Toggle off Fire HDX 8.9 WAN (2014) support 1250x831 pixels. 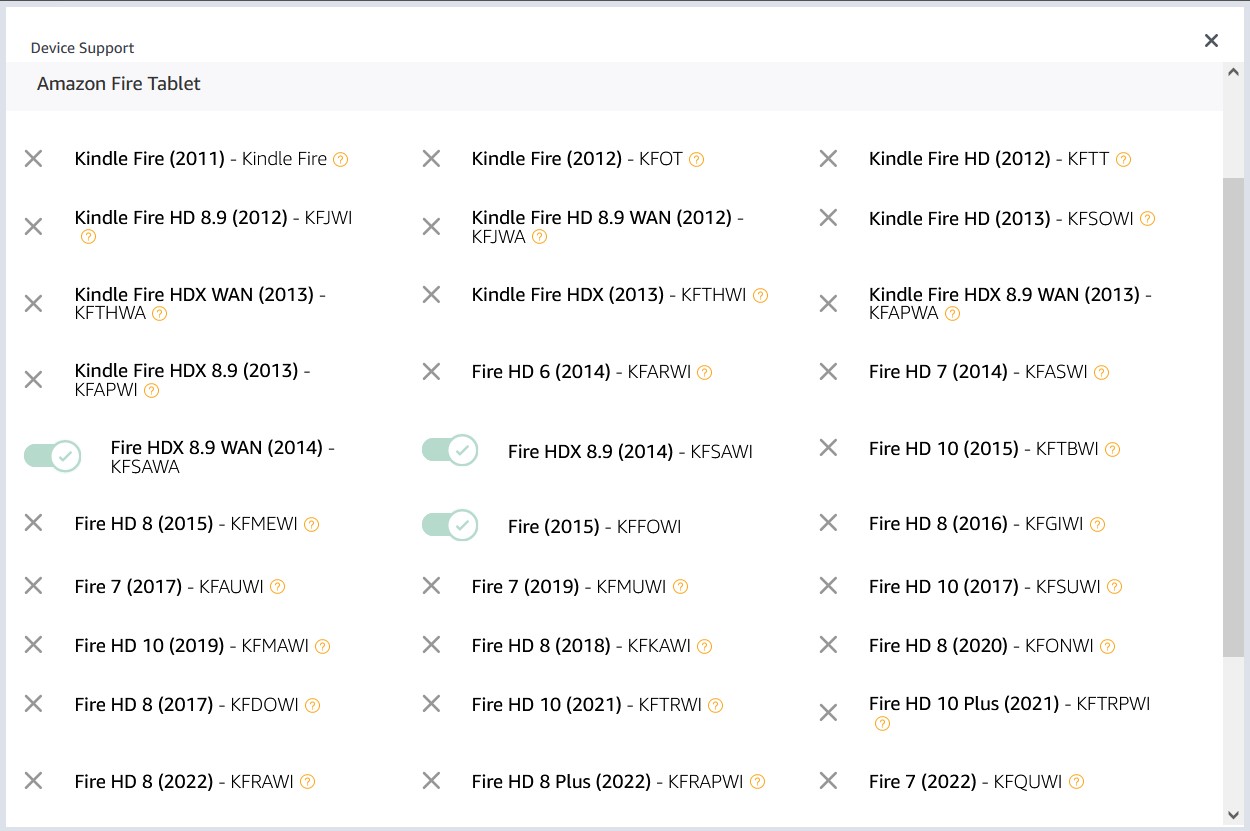52,456
